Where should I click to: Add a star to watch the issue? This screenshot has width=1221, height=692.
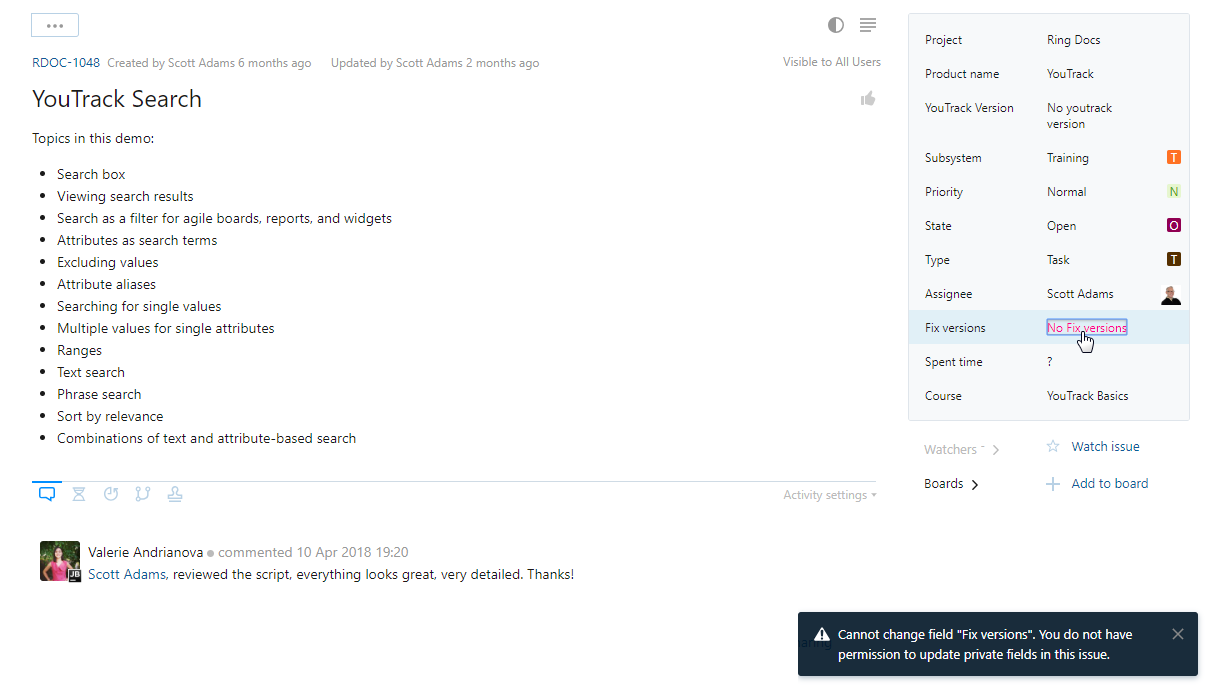pyautogui.click(x=1052, y=447)
